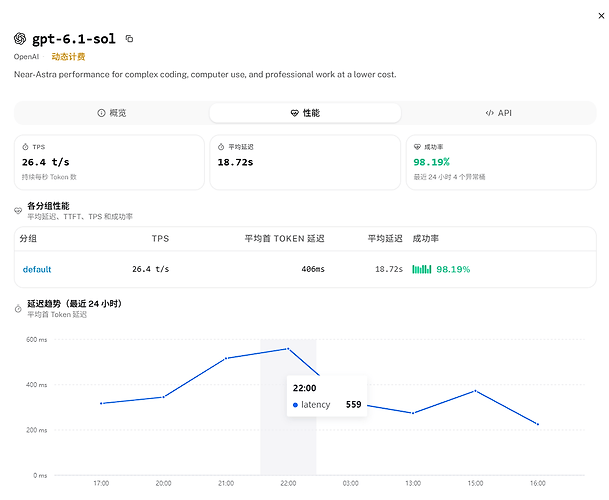Select the 16:00 data point on chart
Viewport: 609px width, 500px height.
(538, 424)
